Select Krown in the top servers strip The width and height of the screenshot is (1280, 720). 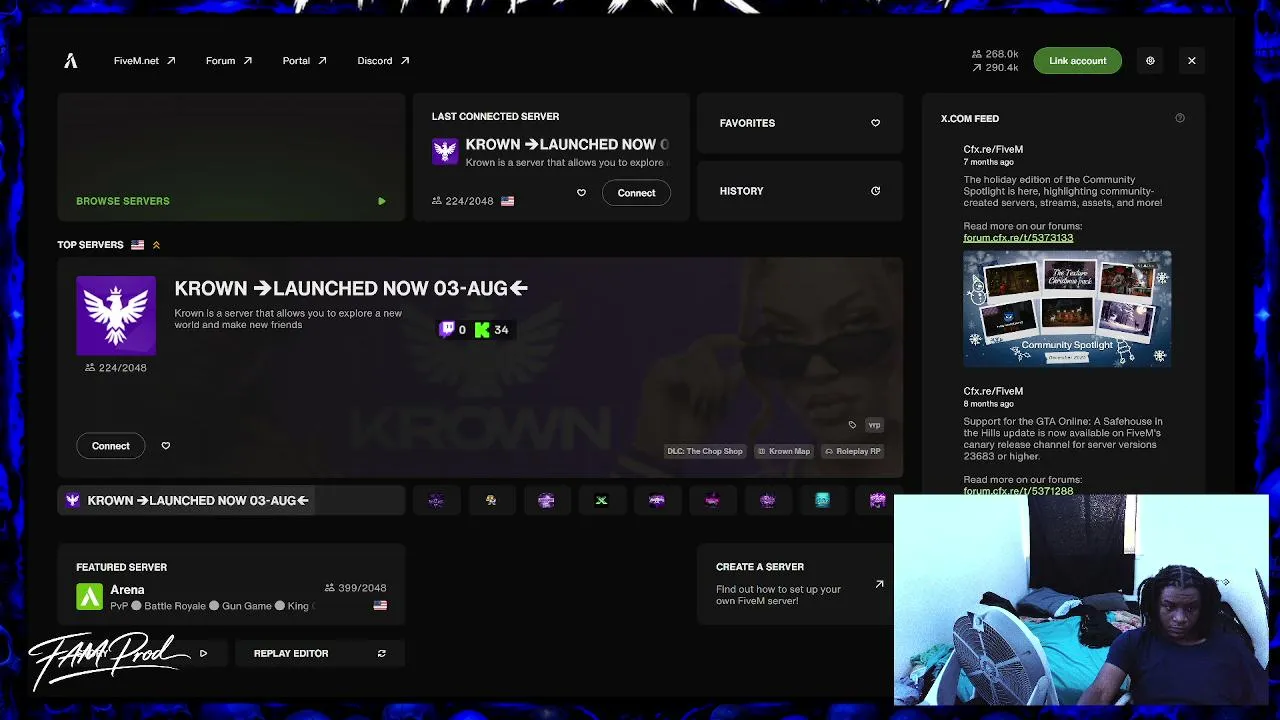(x=231, y=500)
